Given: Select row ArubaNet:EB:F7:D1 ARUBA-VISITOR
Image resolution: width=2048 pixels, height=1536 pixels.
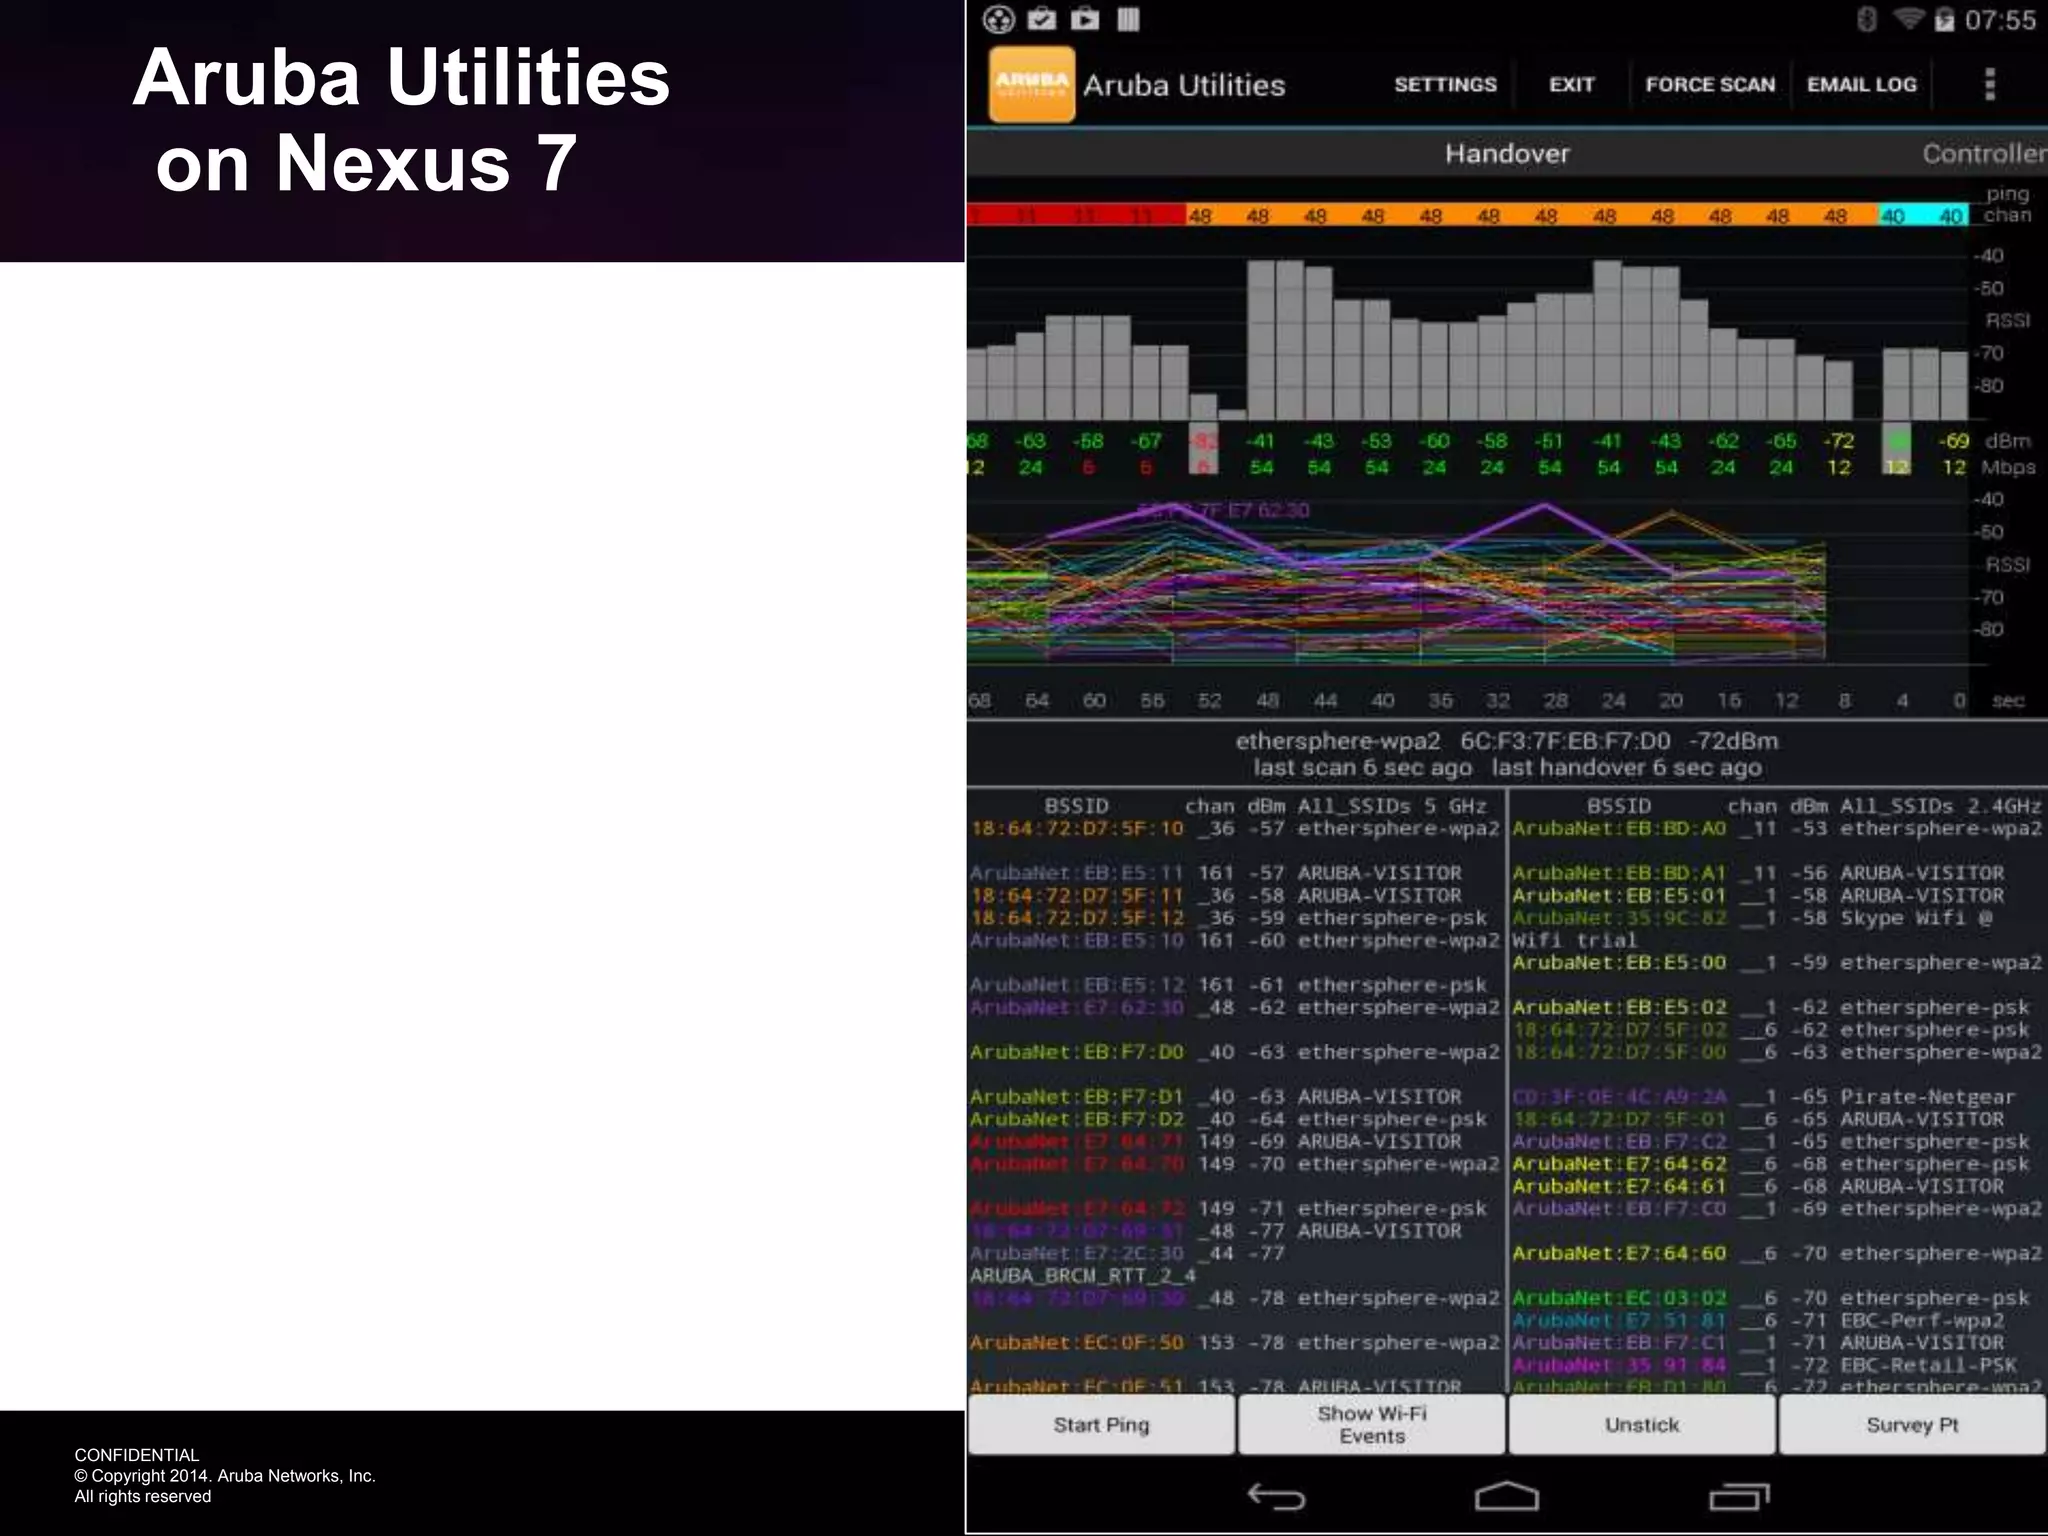Looking at the screenshot, I should tap(1236, 1097).
